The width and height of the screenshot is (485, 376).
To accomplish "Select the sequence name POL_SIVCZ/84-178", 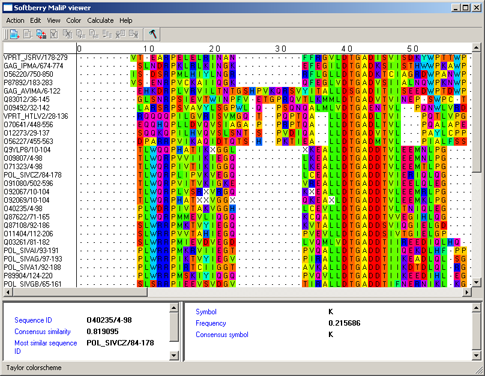I will click(x=33, y=175).
